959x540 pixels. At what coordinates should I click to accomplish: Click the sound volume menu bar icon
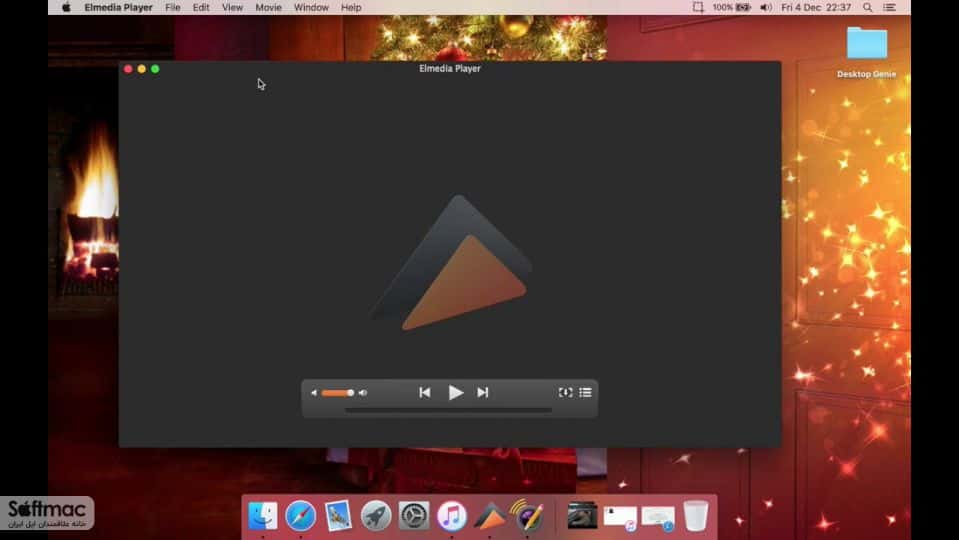click(765, 7)
